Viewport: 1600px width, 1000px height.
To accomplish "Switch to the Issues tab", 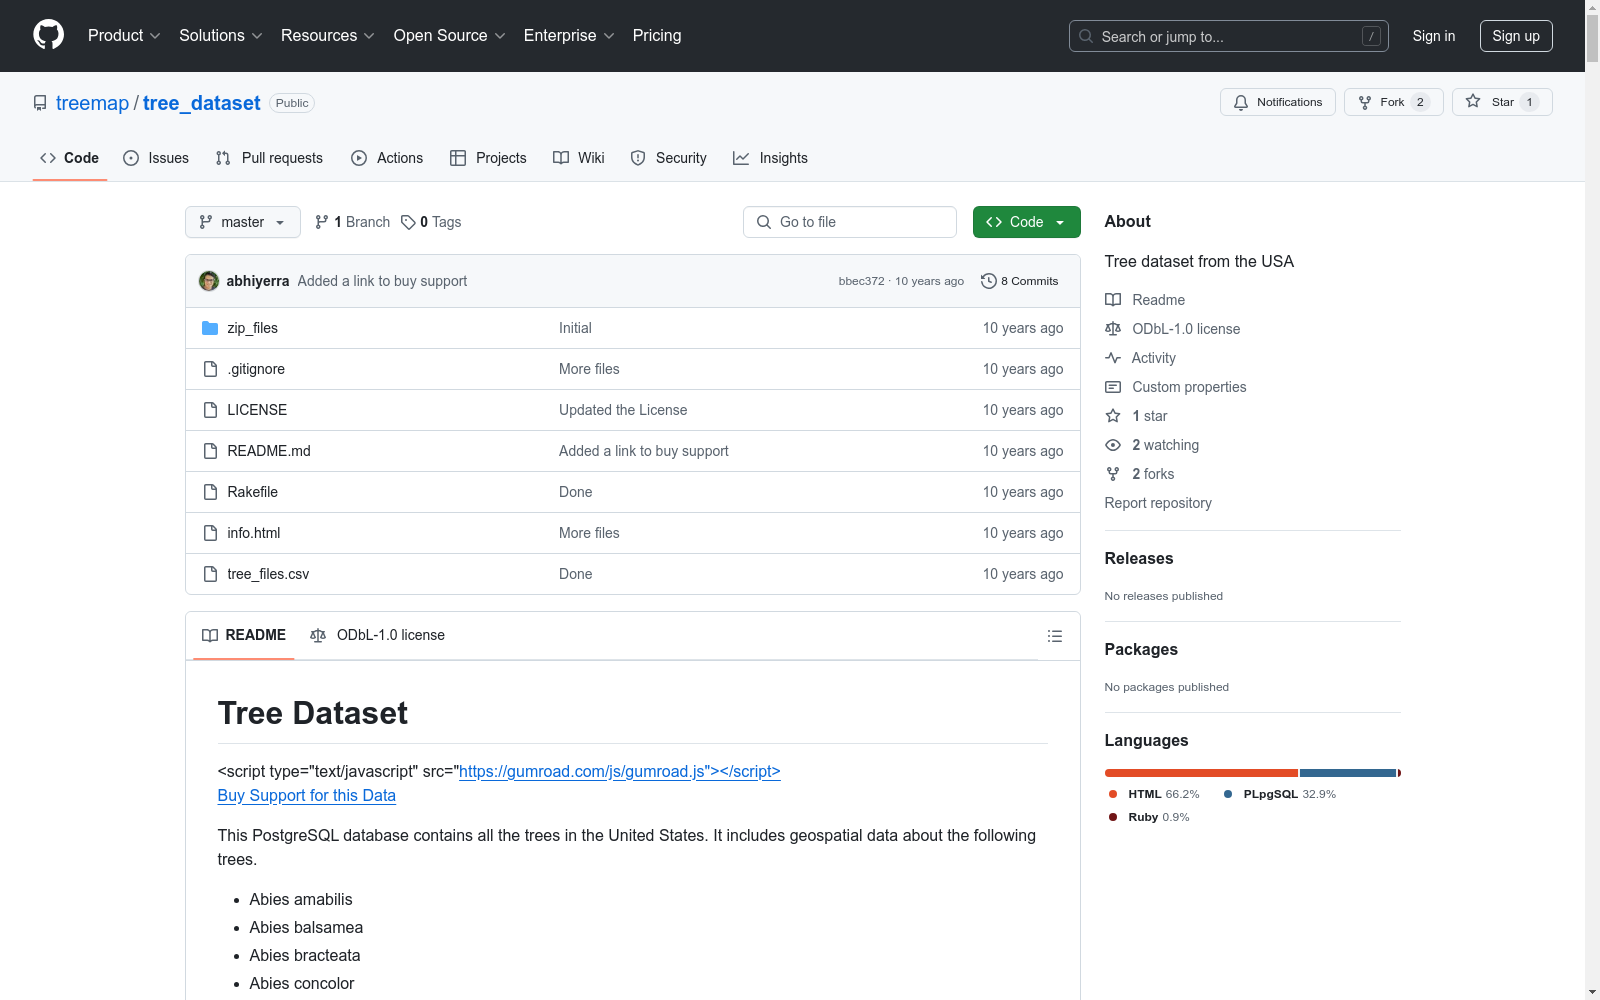I will (x=156, y=158).
